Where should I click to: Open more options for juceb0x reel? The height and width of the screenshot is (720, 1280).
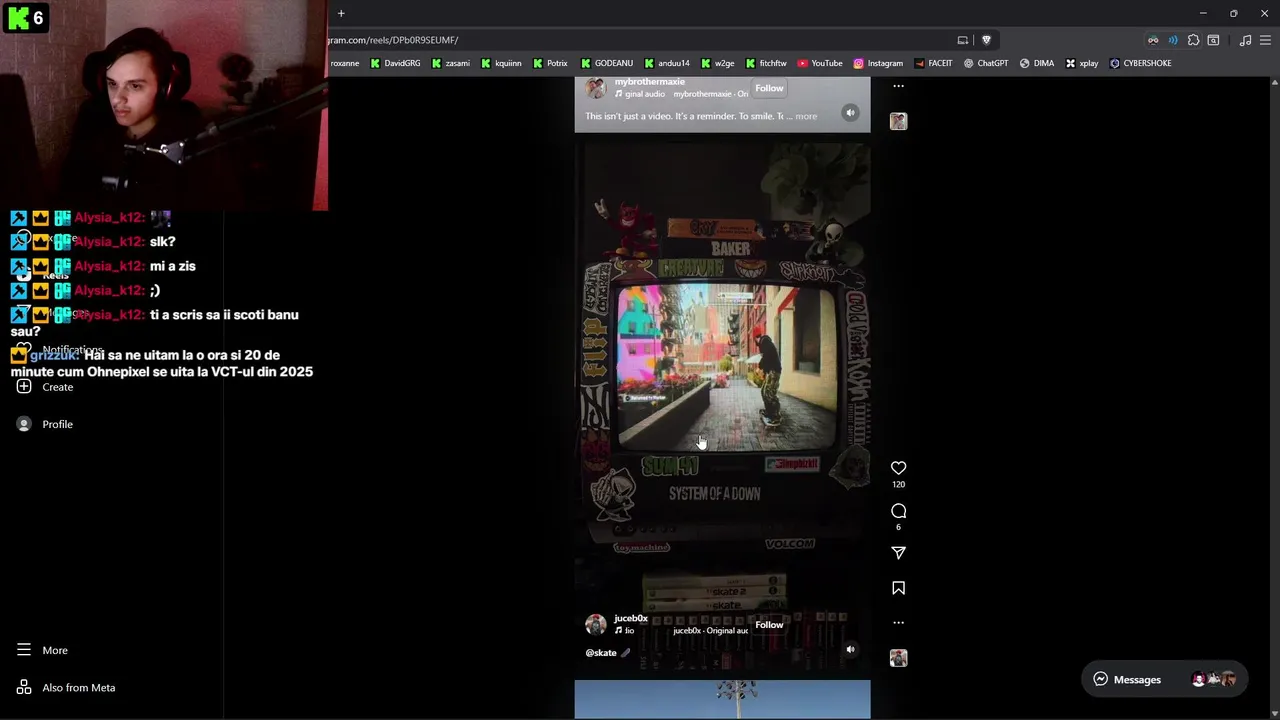[x=898, y=622]
